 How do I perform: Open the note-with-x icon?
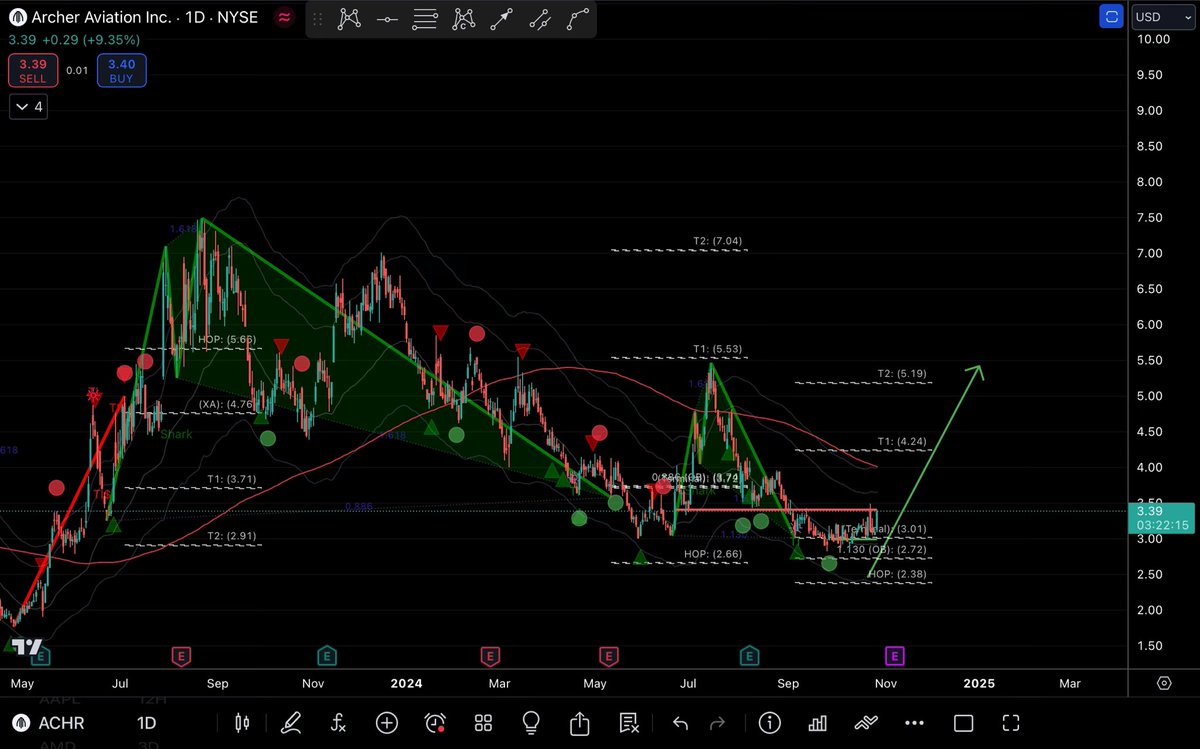629,722
